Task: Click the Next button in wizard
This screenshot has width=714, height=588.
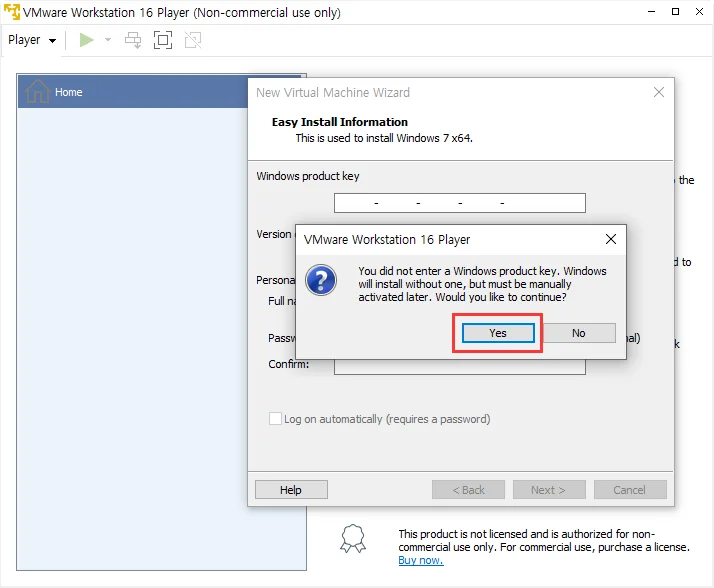Action: (549, 490)
